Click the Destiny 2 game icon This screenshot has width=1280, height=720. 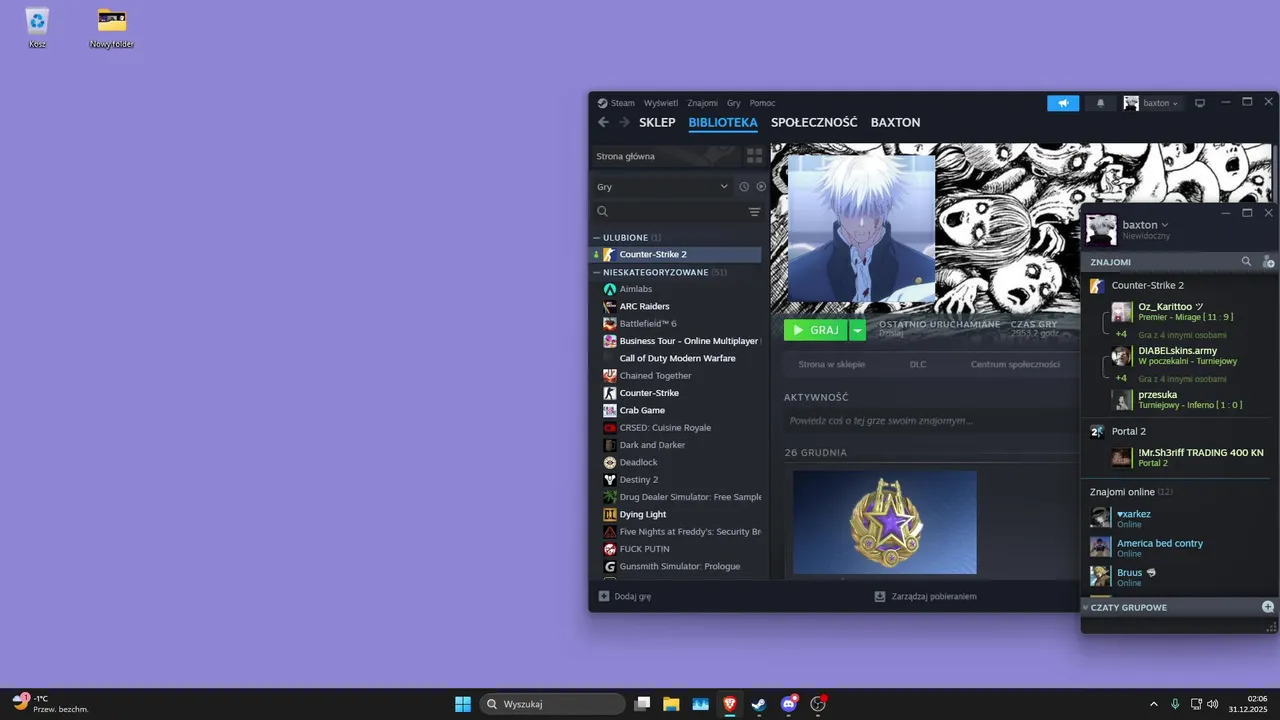coord(610,480)
